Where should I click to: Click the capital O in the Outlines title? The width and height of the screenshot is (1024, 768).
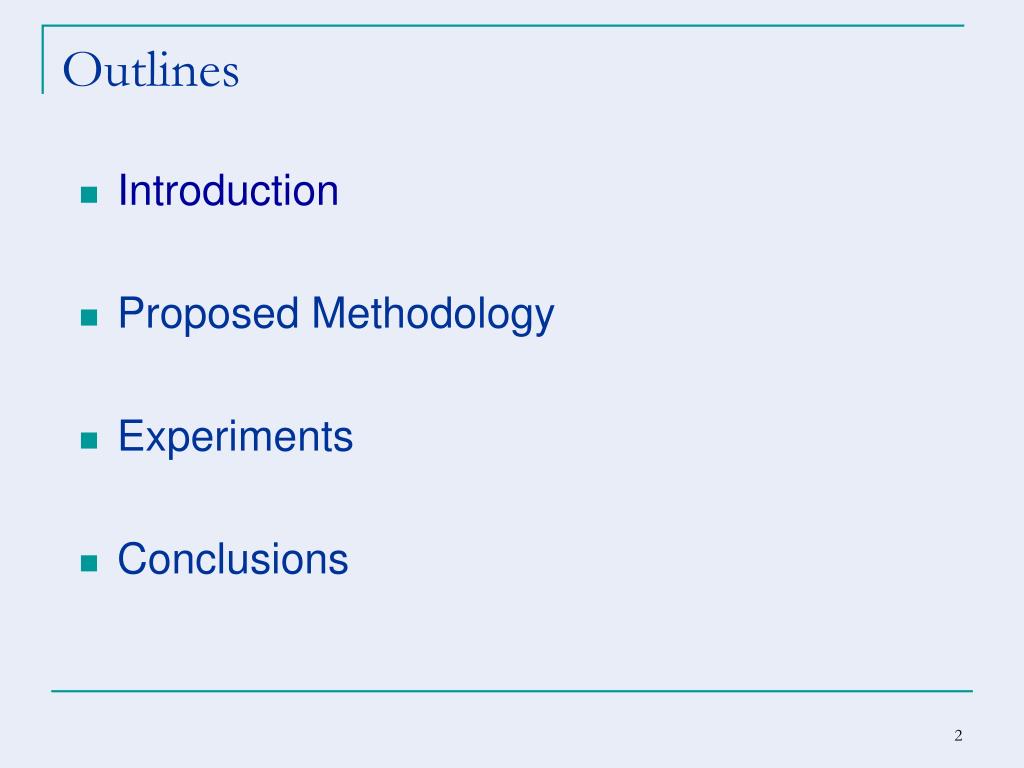(79, 71)
